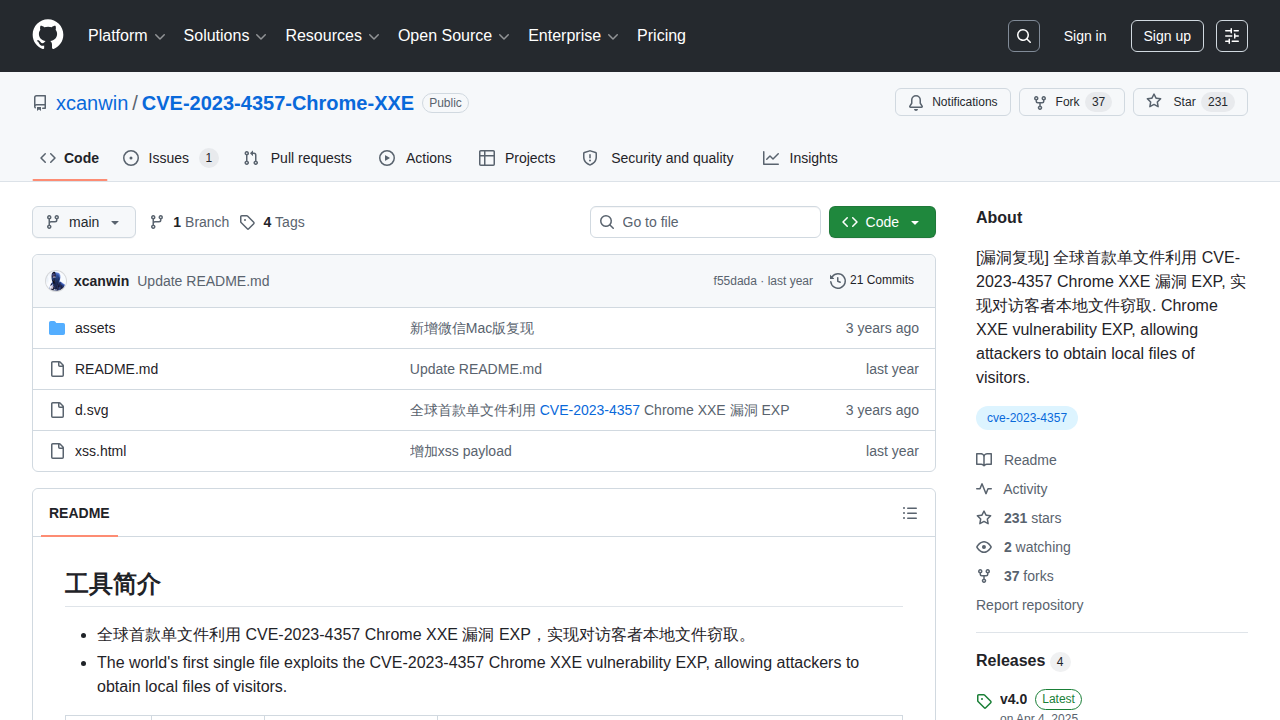
Task: Focus the Go to file search field
Action: [x=705, y=222]
